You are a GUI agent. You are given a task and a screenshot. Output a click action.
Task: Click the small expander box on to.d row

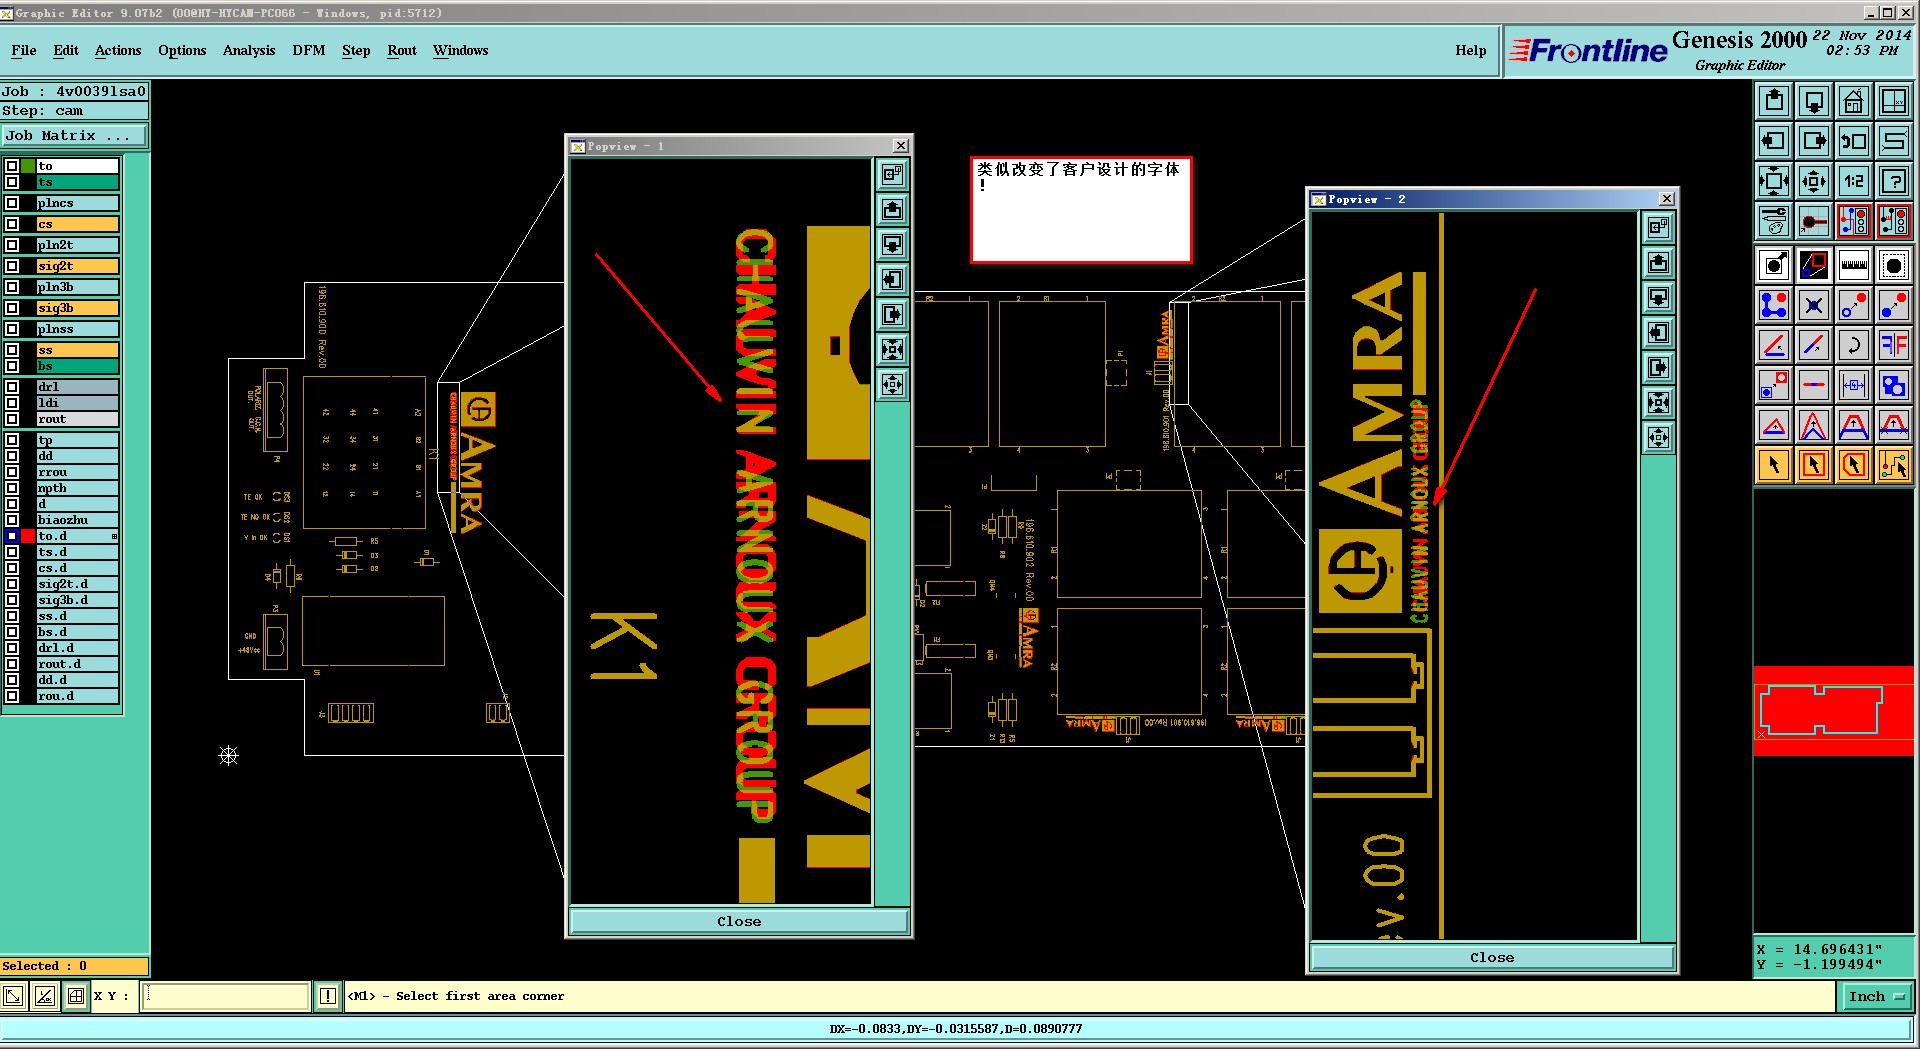click(114, 537)
